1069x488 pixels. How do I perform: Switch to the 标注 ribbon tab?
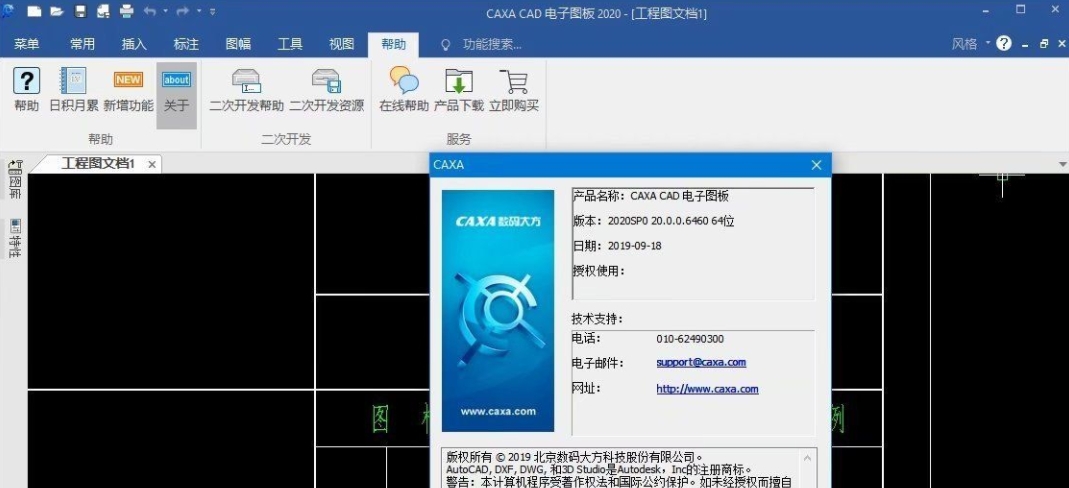[x=186, y=44]
